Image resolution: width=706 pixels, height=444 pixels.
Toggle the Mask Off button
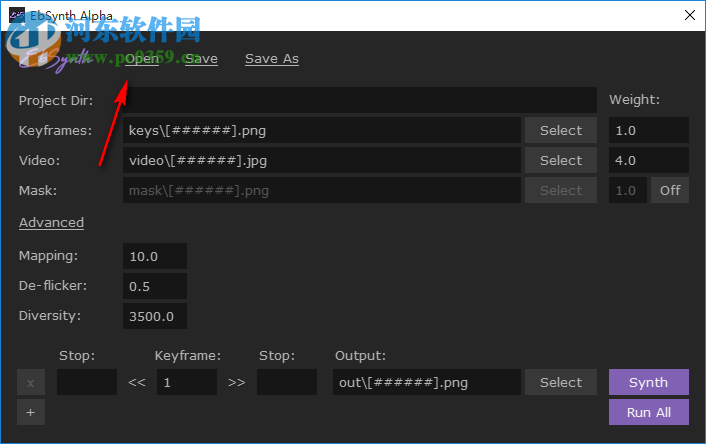click(x=670, y=190)
